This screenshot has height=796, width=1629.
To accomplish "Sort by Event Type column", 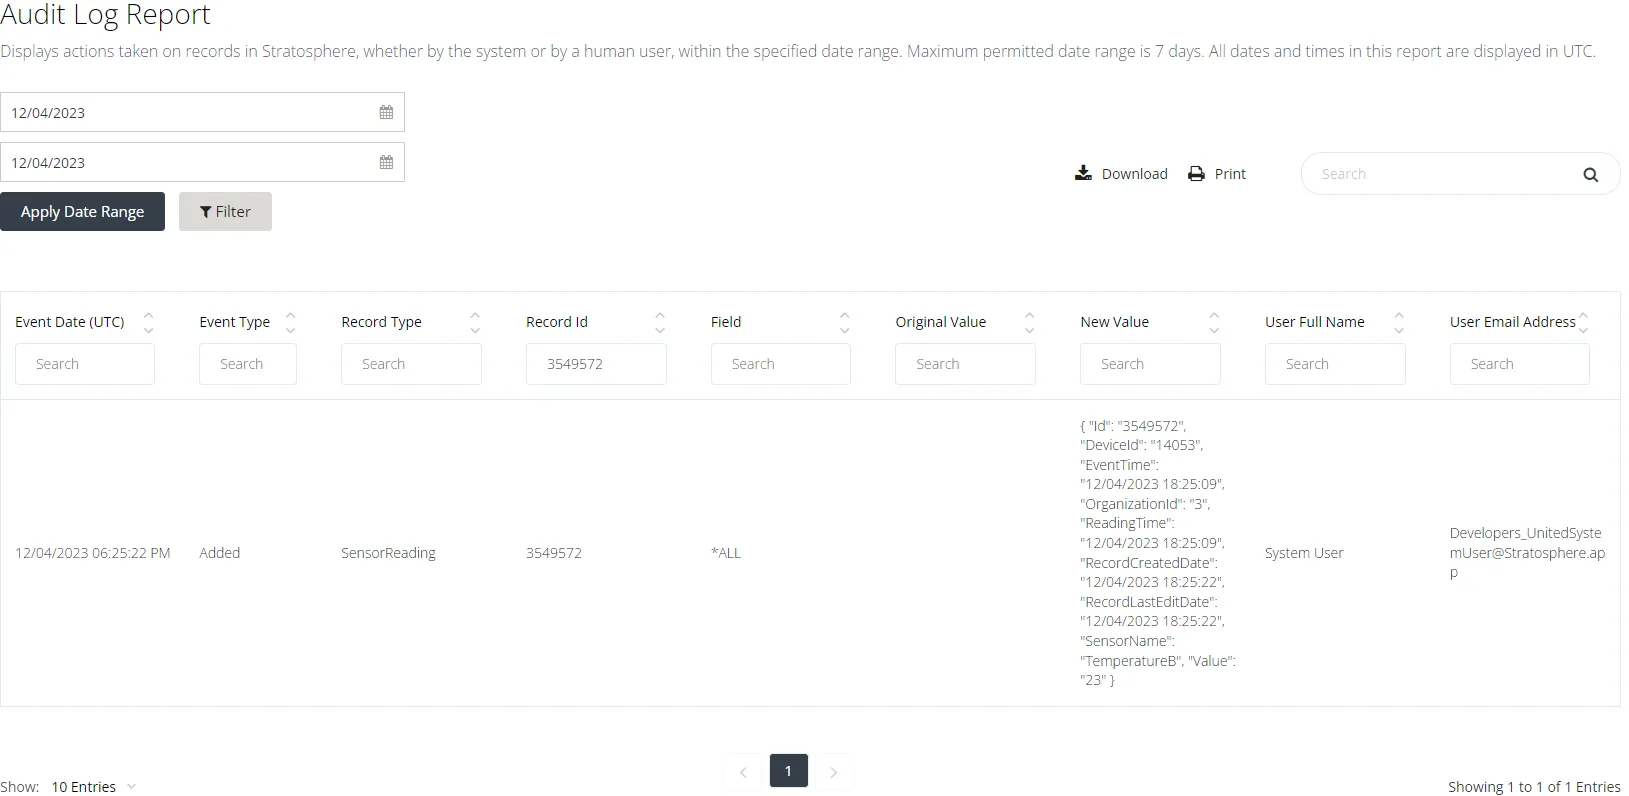I will 290,322.
